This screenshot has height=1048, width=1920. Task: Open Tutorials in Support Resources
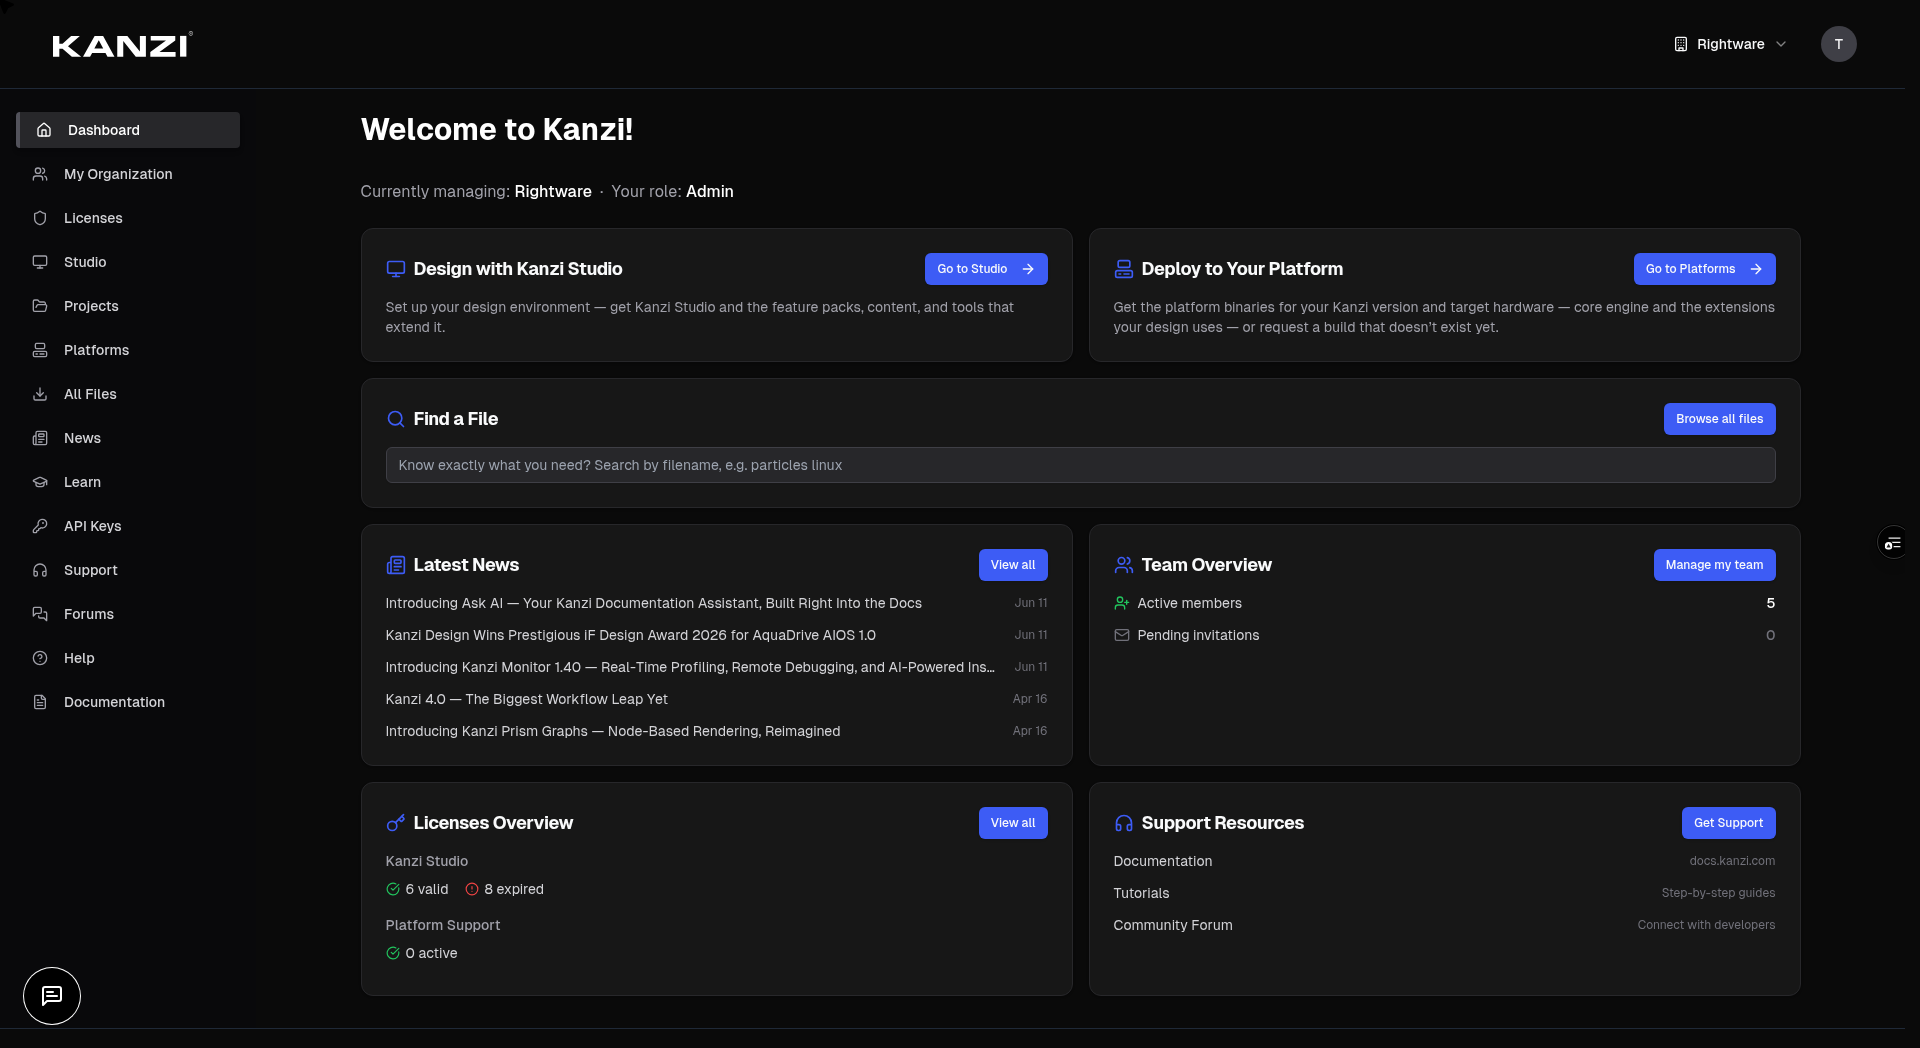(x=1444, y=893)
